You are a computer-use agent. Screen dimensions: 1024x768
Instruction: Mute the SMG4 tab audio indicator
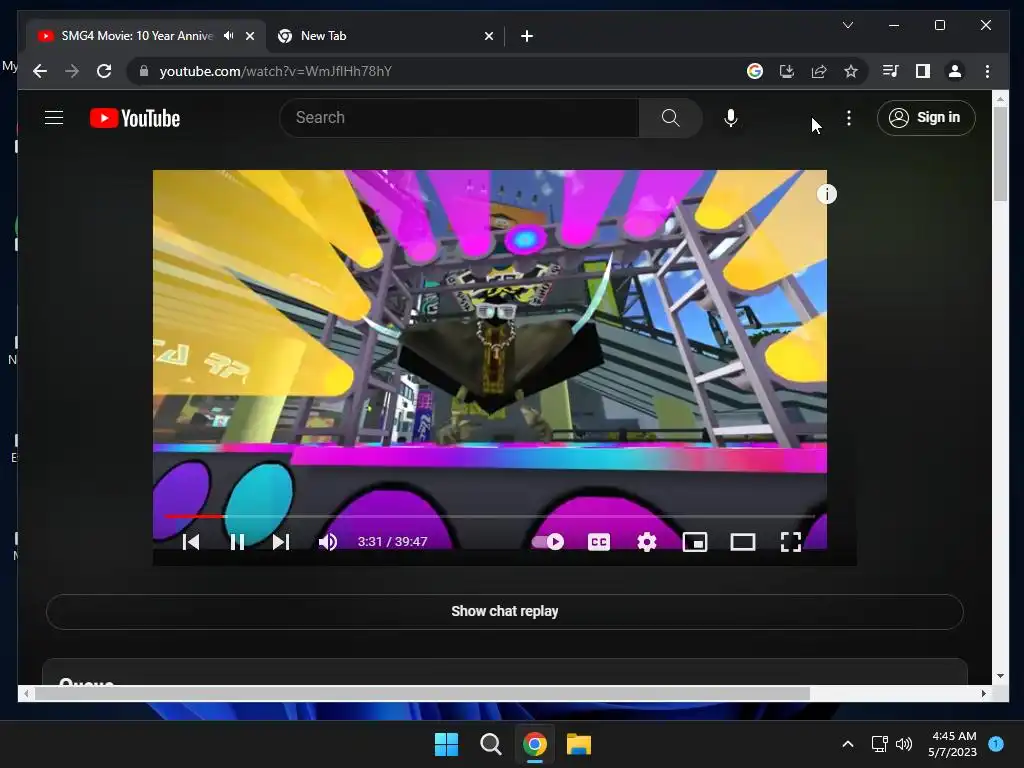[x=228, y=36]
